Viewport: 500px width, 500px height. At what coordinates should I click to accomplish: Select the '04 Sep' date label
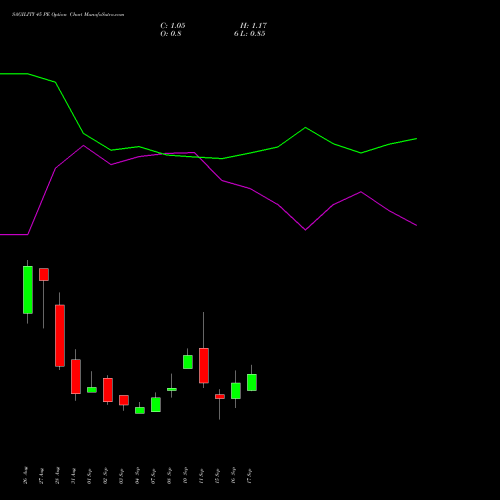138,475
